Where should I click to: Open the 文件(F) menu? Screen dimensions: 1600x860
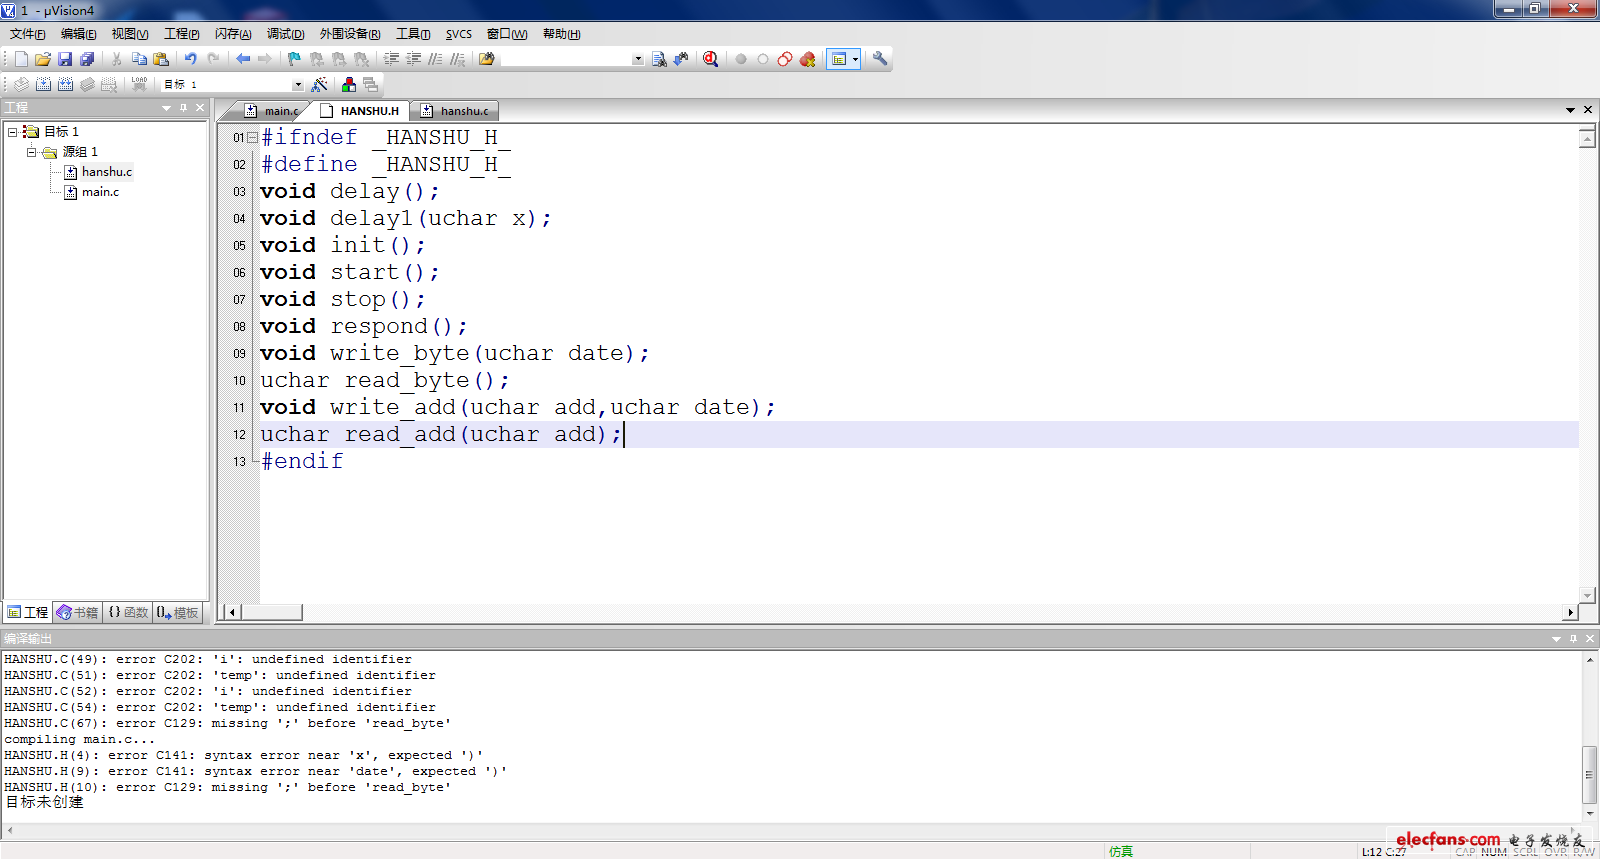click(28, 34)
